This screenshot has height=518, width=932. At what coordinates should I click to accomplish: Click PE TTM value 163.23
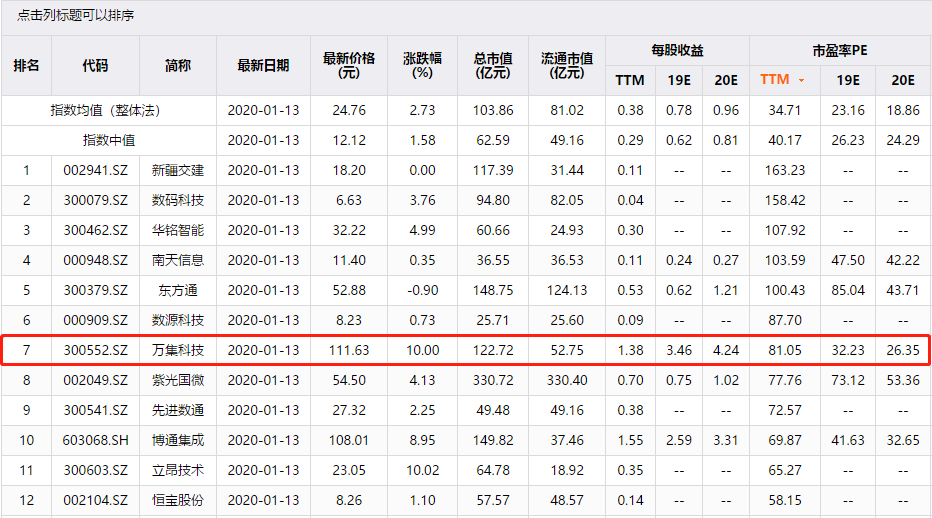[785, 171]
